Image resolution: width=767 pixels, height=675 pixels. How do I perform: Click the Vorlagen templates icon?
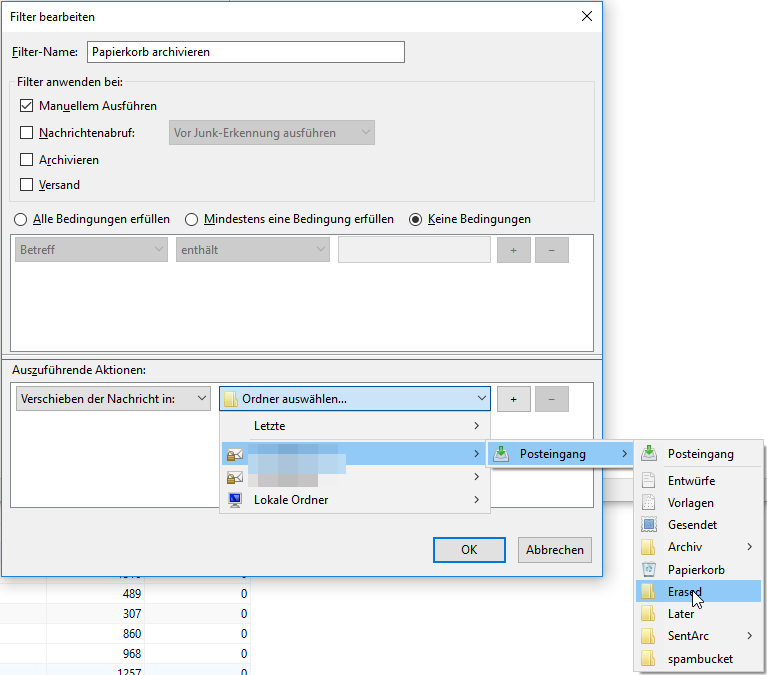pos(648,503)
